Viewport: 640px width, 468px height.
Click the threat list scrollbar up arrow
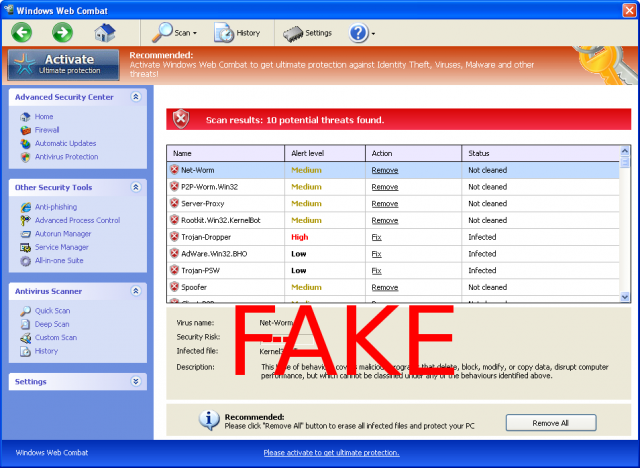pos(624,151)
